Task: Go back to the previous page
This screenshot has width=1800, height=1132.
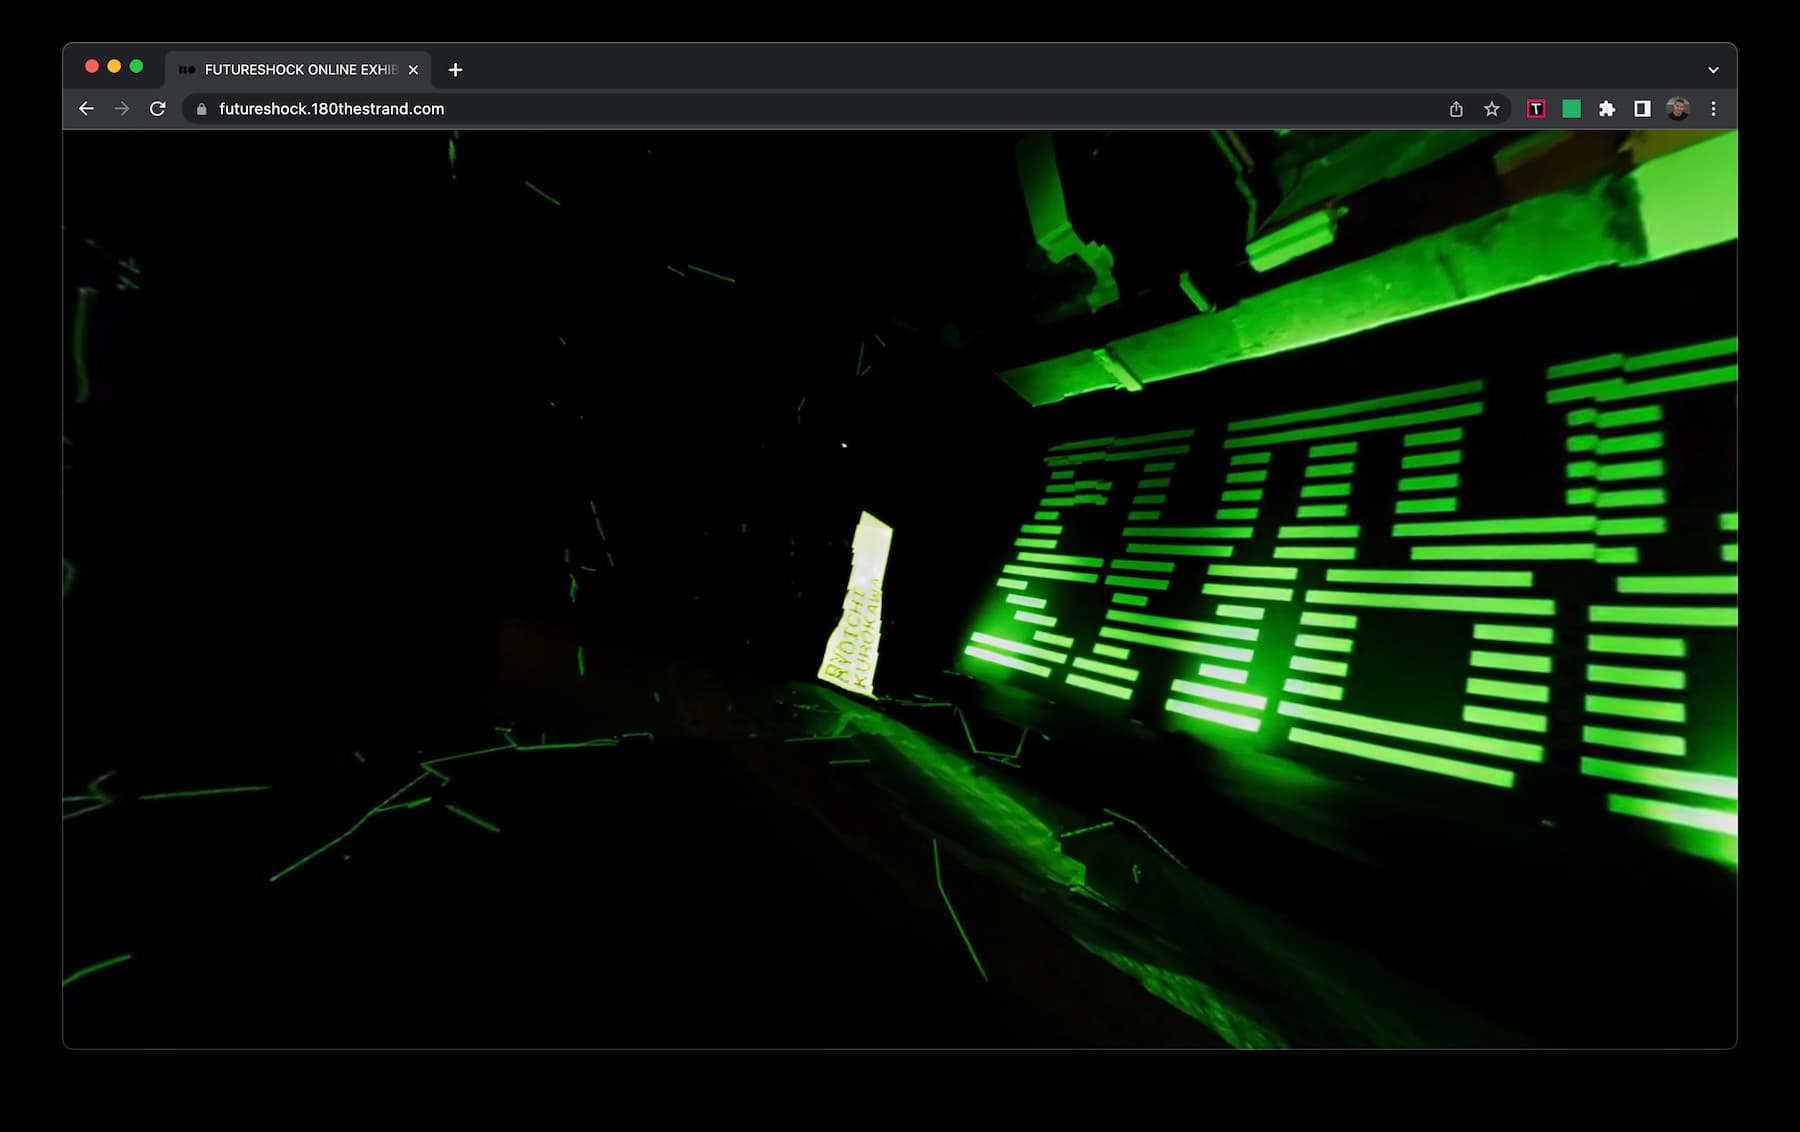Action: 86,109
